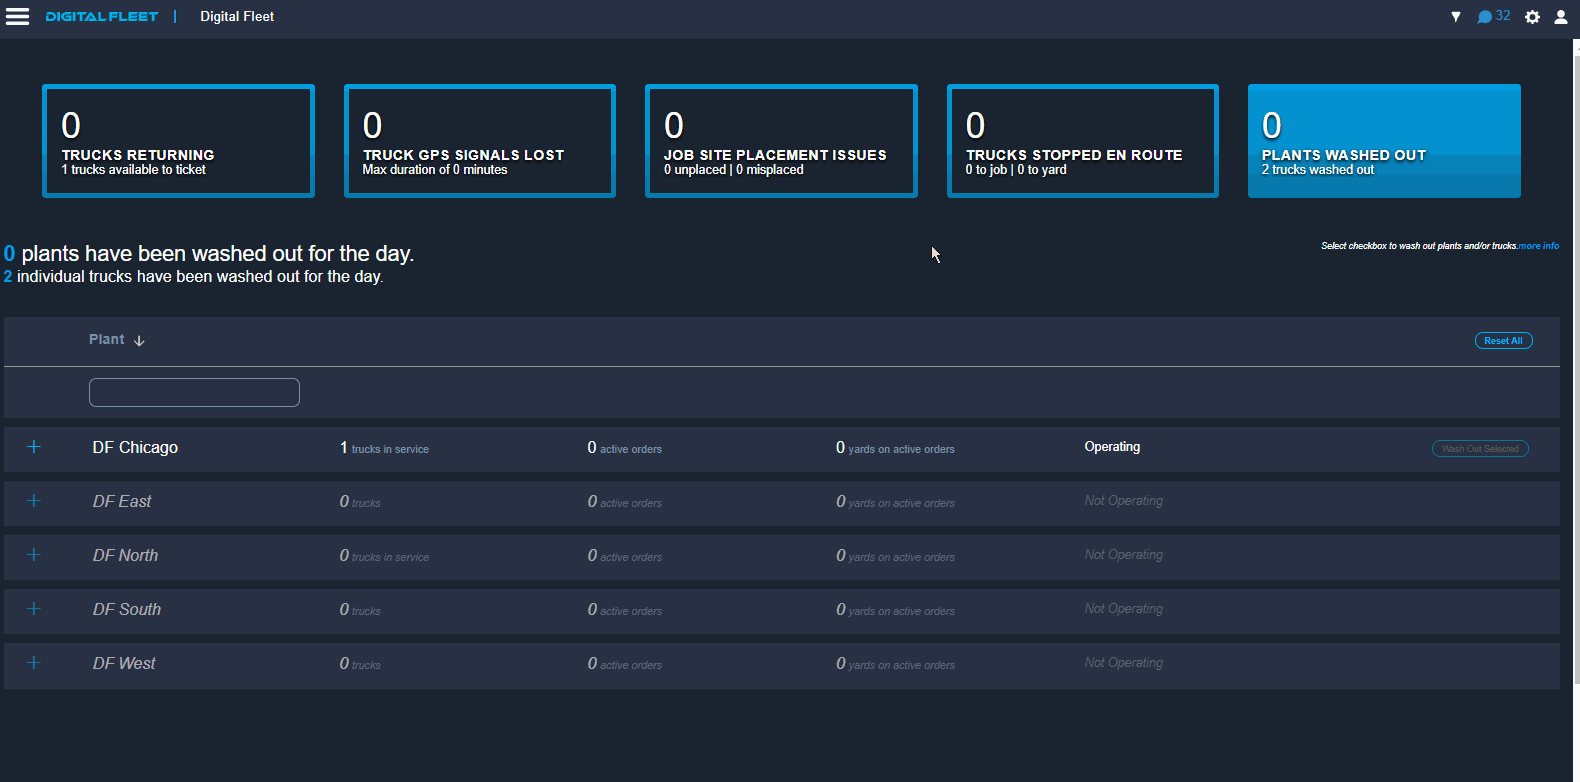Expand the DF East plant row

[34, 501]
